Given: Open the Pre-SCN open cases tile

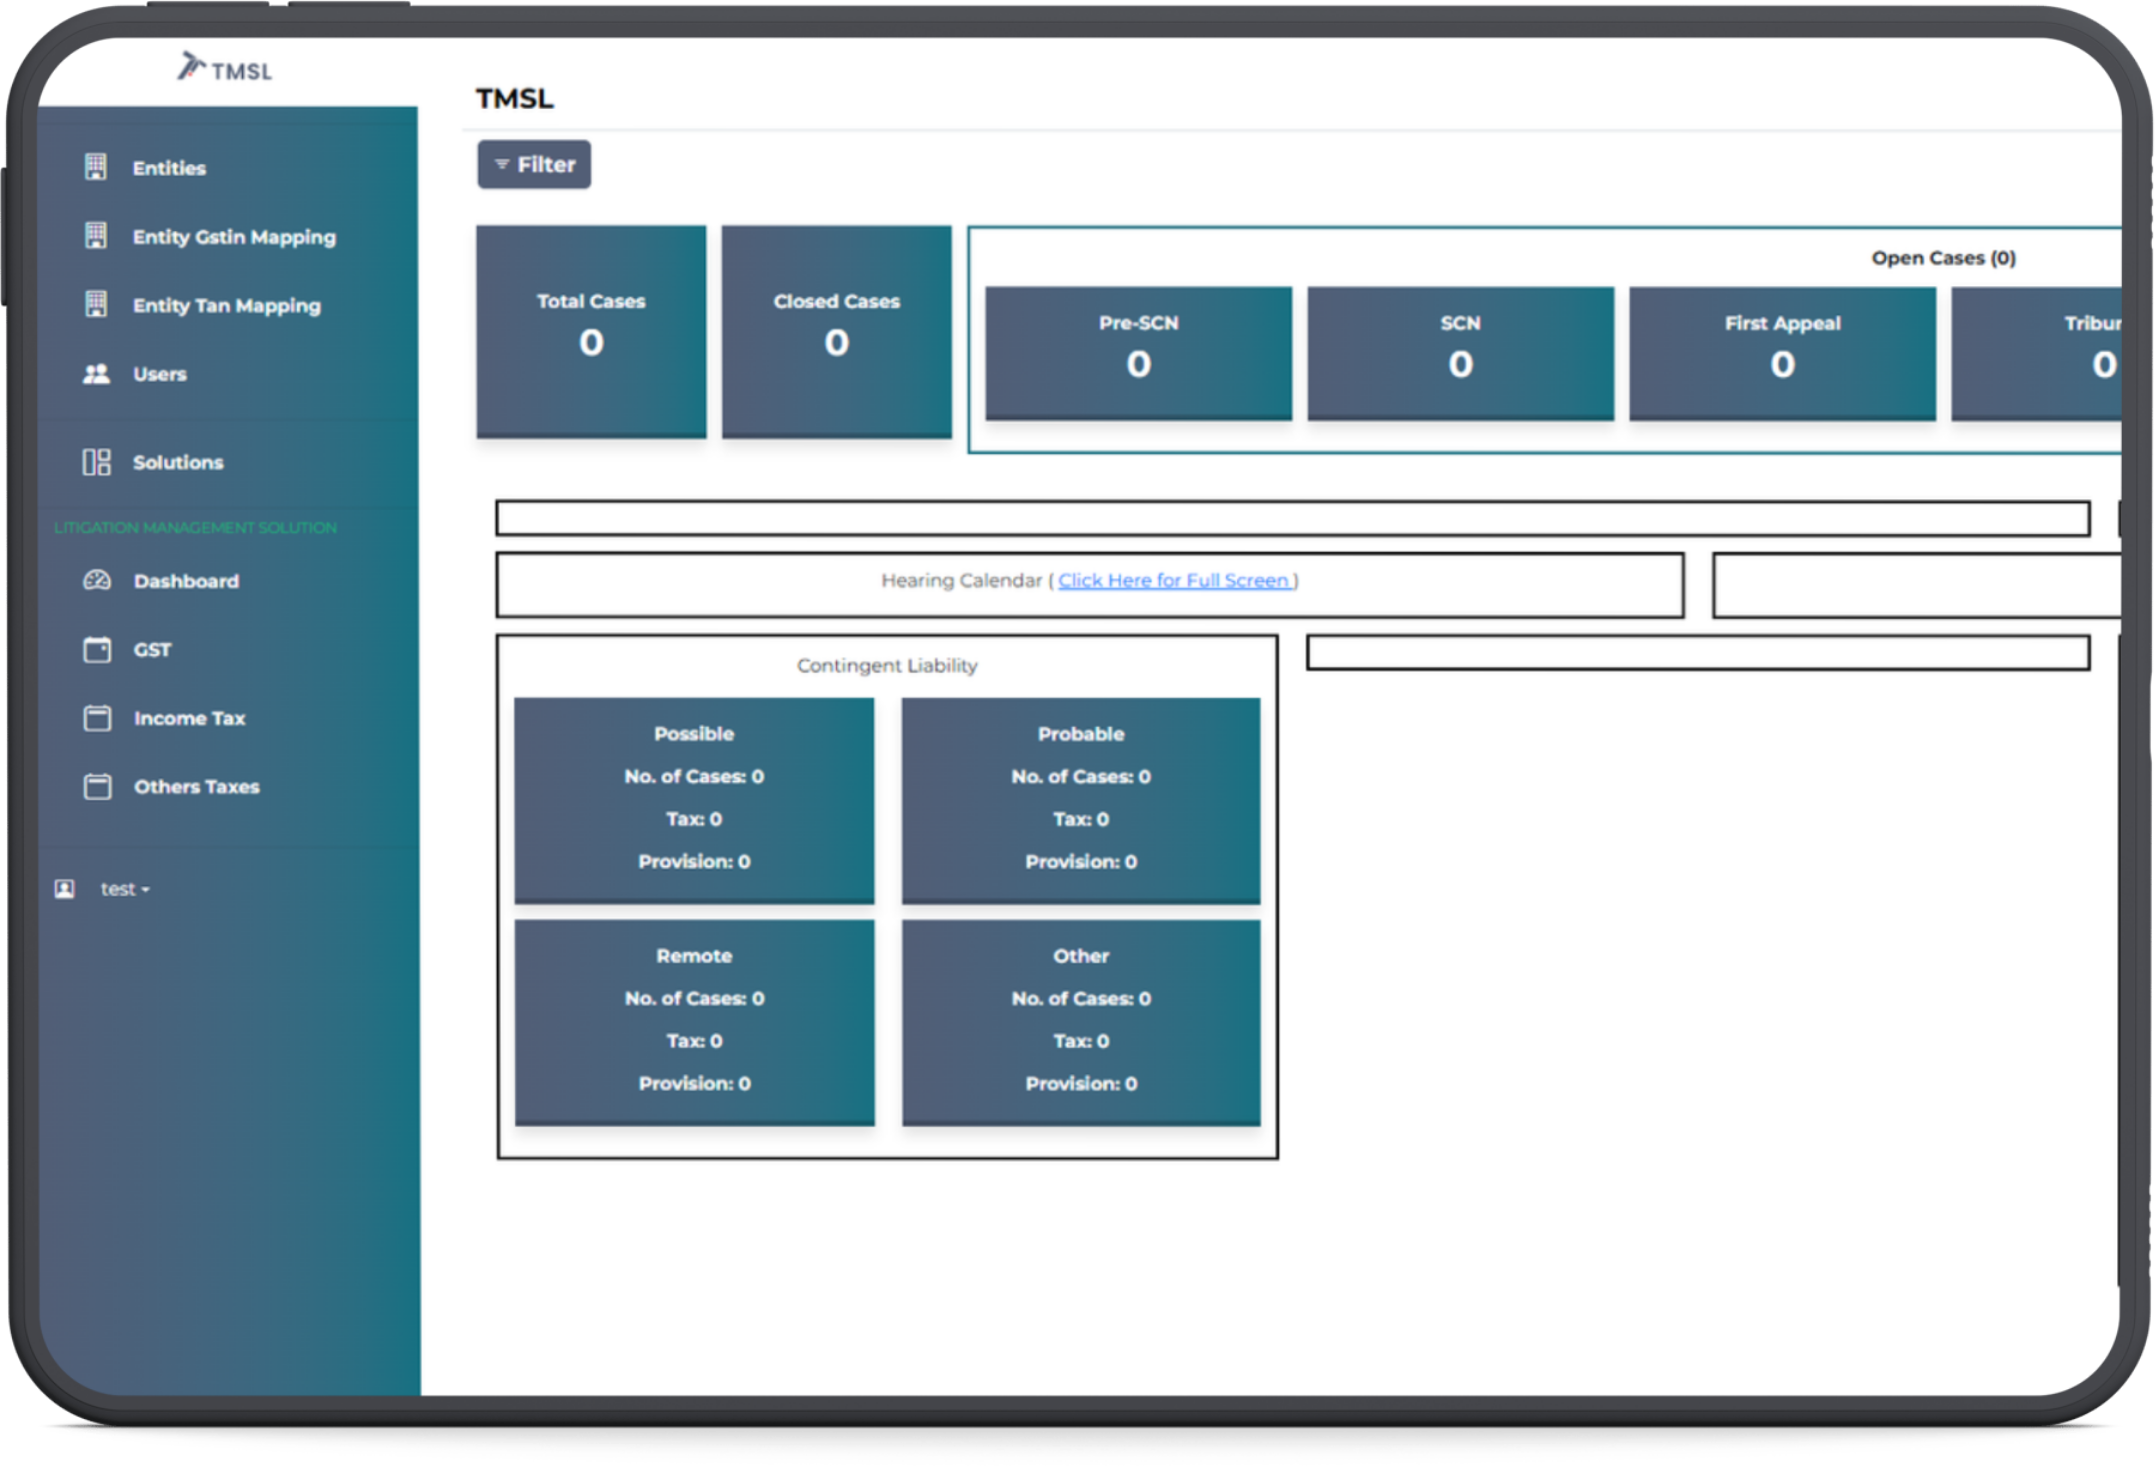Looking at the screenshot, I should [x=1138, y=352].
